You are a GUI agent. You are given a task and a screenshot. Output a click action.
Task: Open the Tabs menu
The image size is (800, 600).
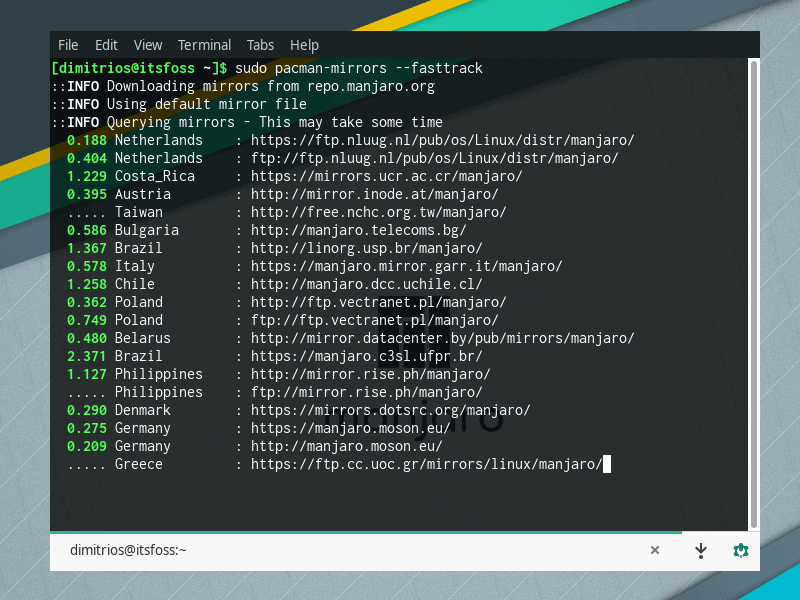pyautogui.click(x=260, y=45)
